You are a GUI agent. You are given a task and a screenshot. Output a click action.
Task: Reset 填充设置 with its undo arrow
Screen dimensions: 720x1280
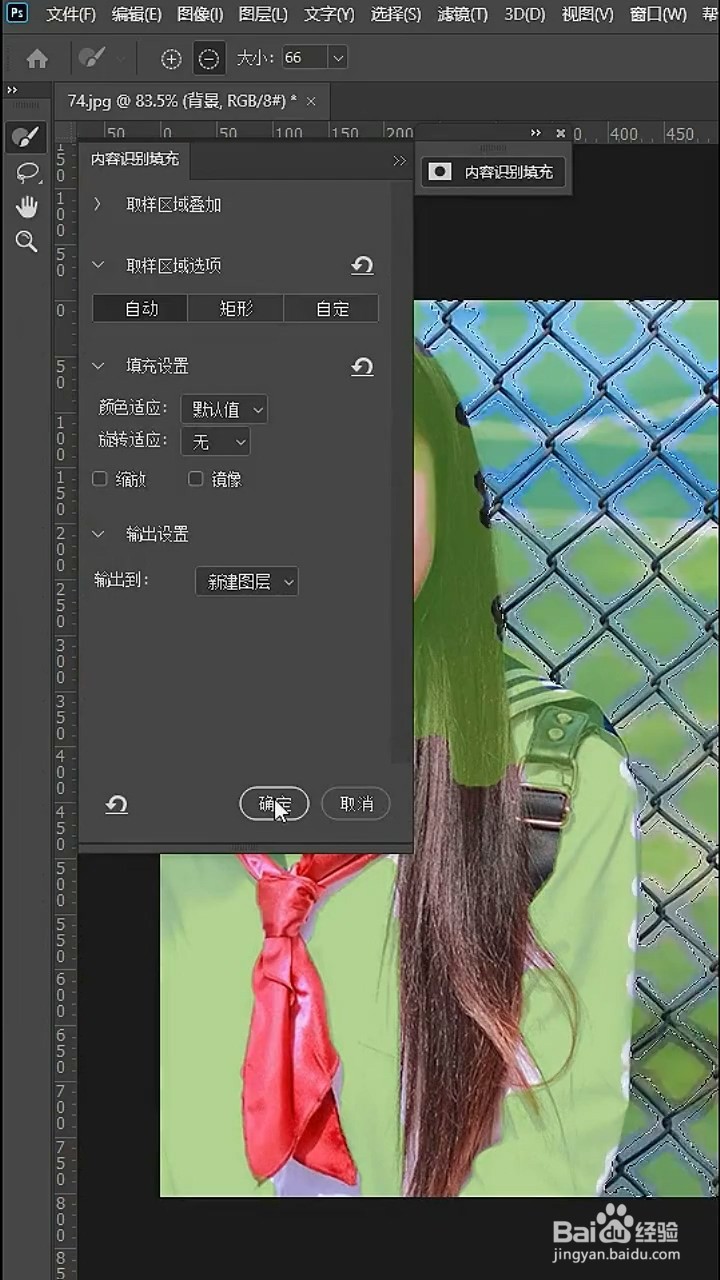click(x=362, y=367)
